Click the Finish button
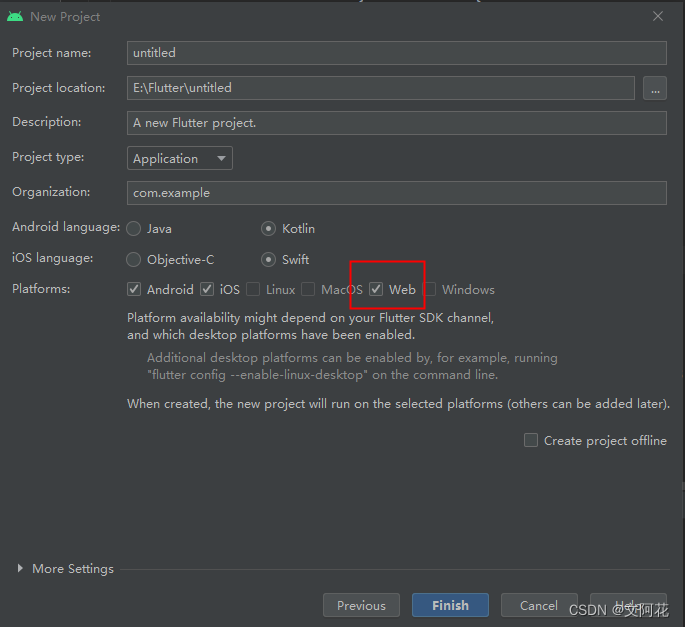The height and width of the screenshot is (627, 685). coord(450,605)
